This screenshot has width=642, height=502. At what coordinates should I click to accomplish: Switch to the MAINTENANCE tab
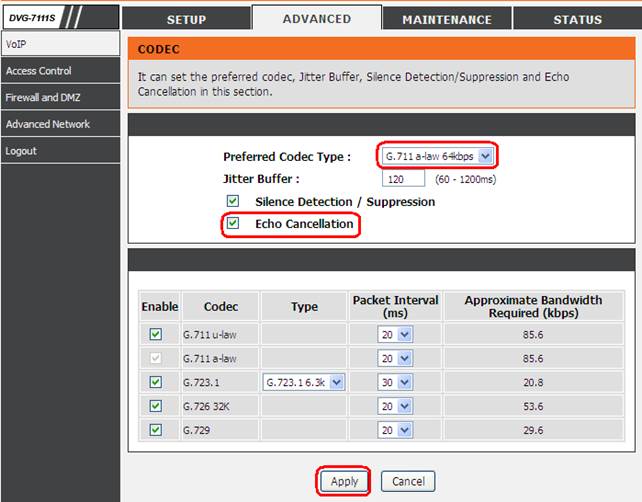(447, 19)
